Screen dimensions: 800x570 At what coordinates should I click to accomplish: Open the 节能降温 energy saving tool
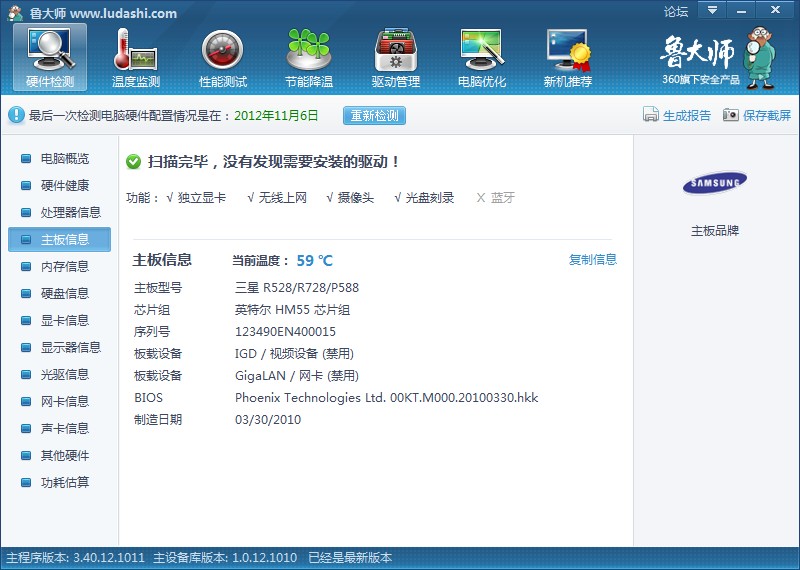(x=309, y=57)
